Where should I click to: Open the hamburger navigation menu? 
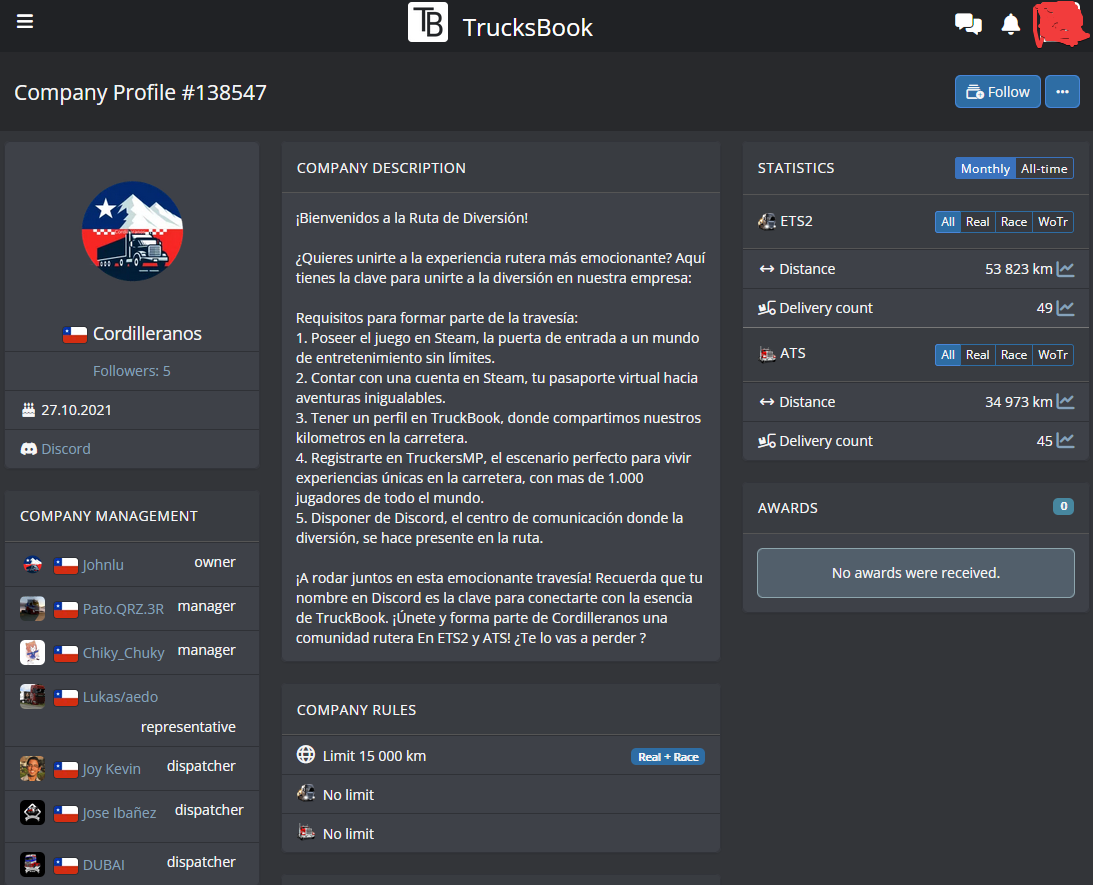[x=25, y=22]
